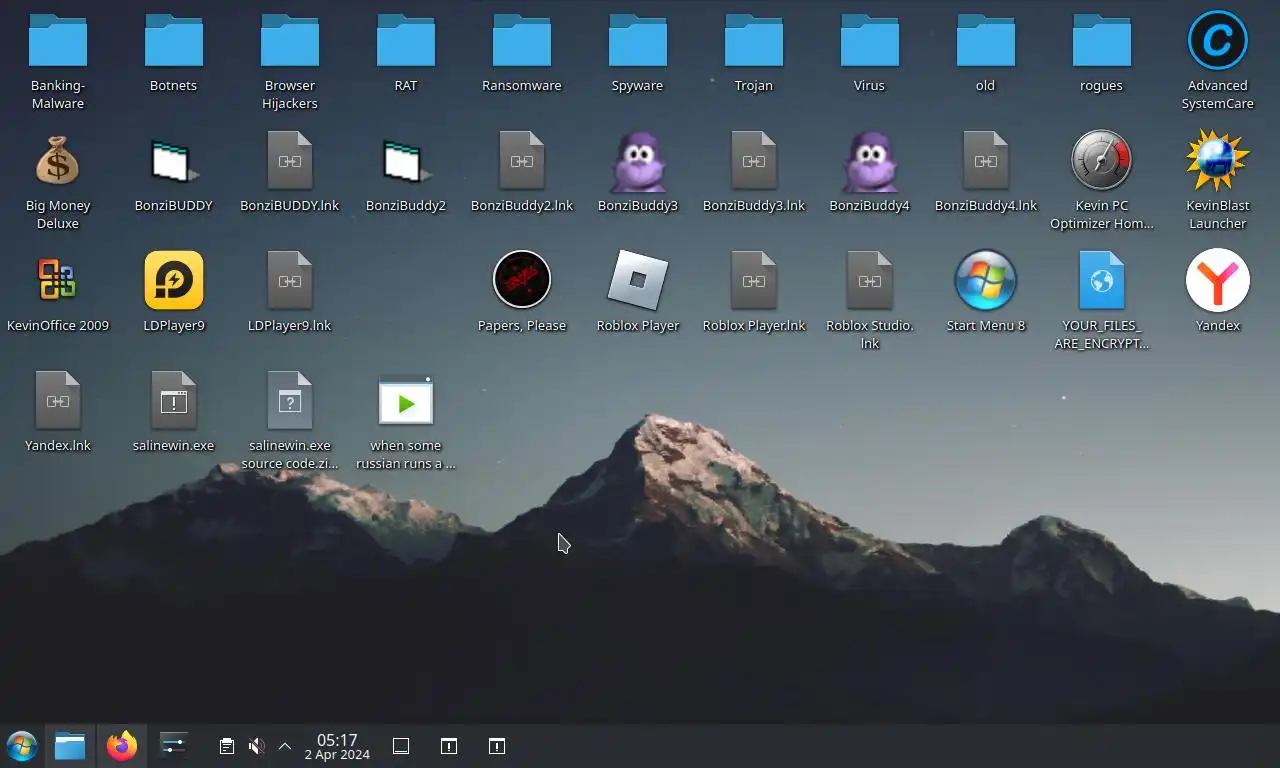Click the first exclamation window taskbar icon
The height and width of the screenshot is (768, 1280).
point(449,746)
